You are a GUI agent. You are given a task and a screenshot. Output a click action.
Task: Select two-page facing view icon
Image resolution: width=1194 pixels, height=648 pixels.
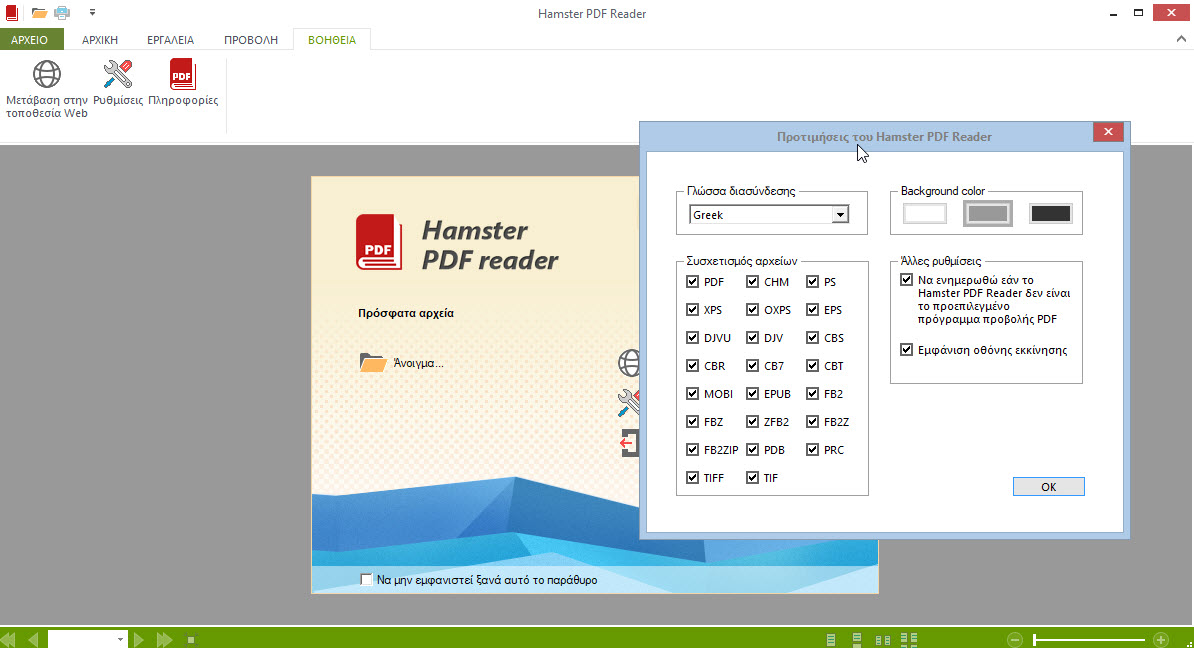tap(883, 640)
